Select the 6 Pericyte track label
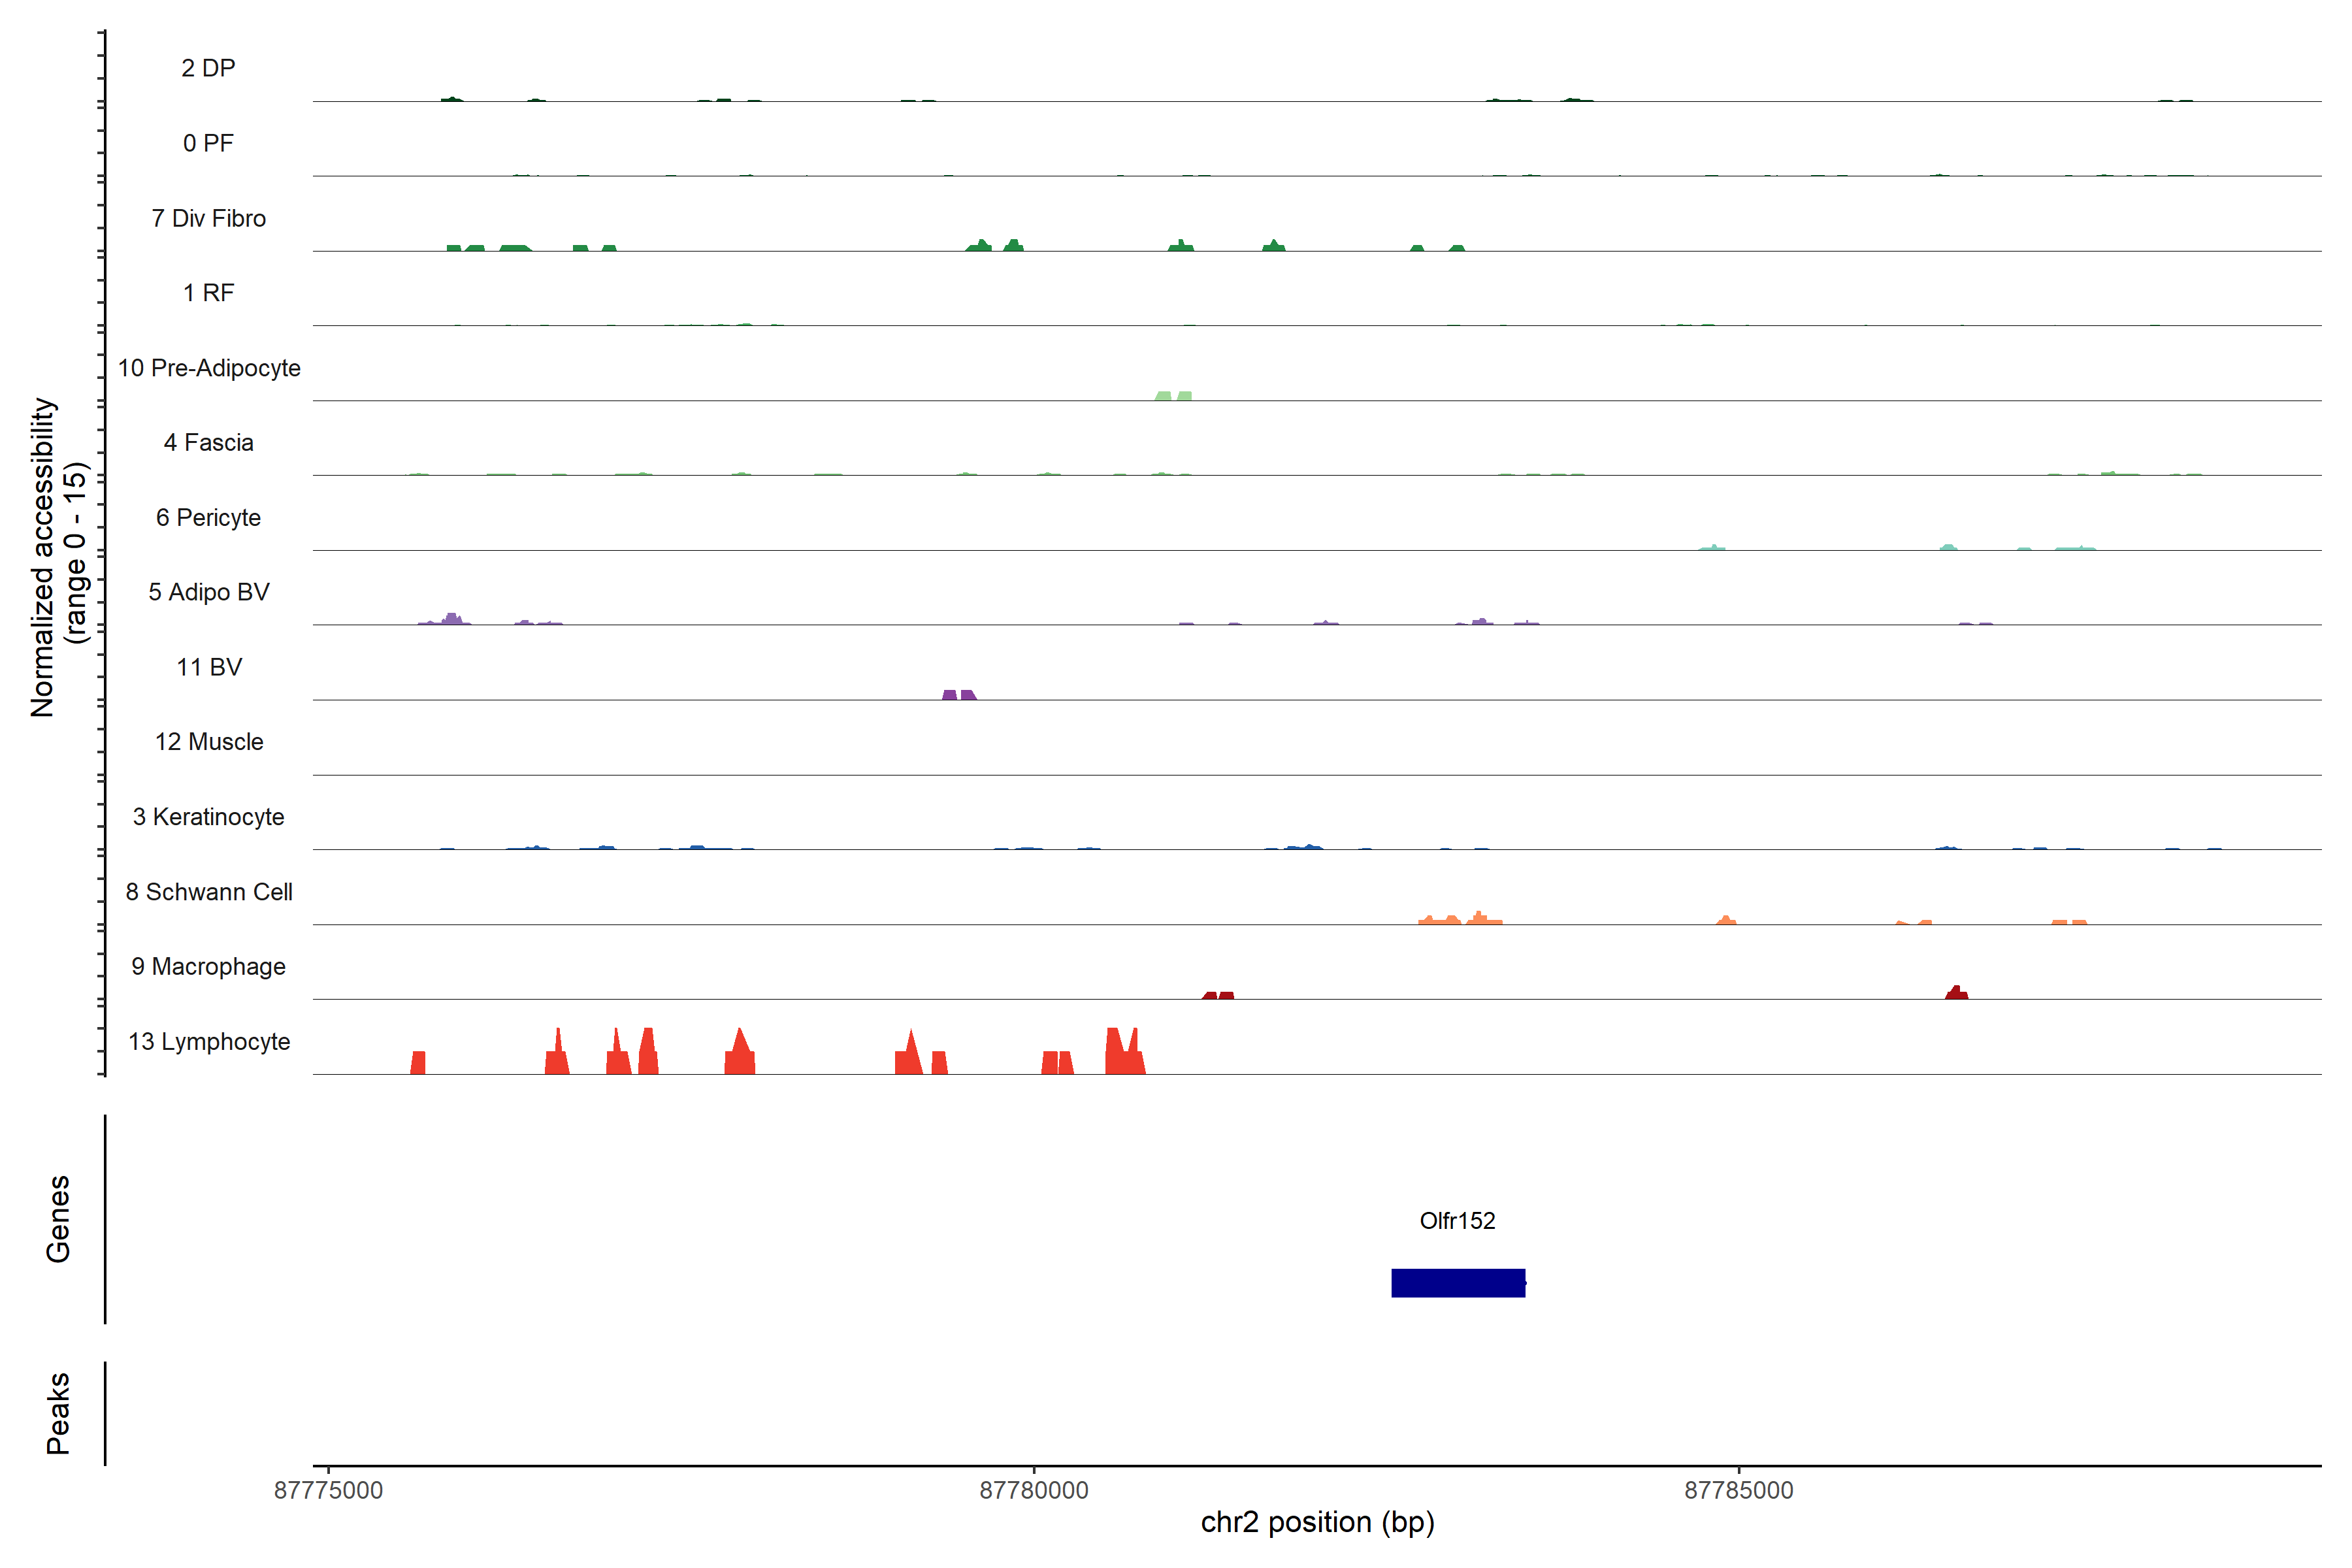 coord(209,517)
